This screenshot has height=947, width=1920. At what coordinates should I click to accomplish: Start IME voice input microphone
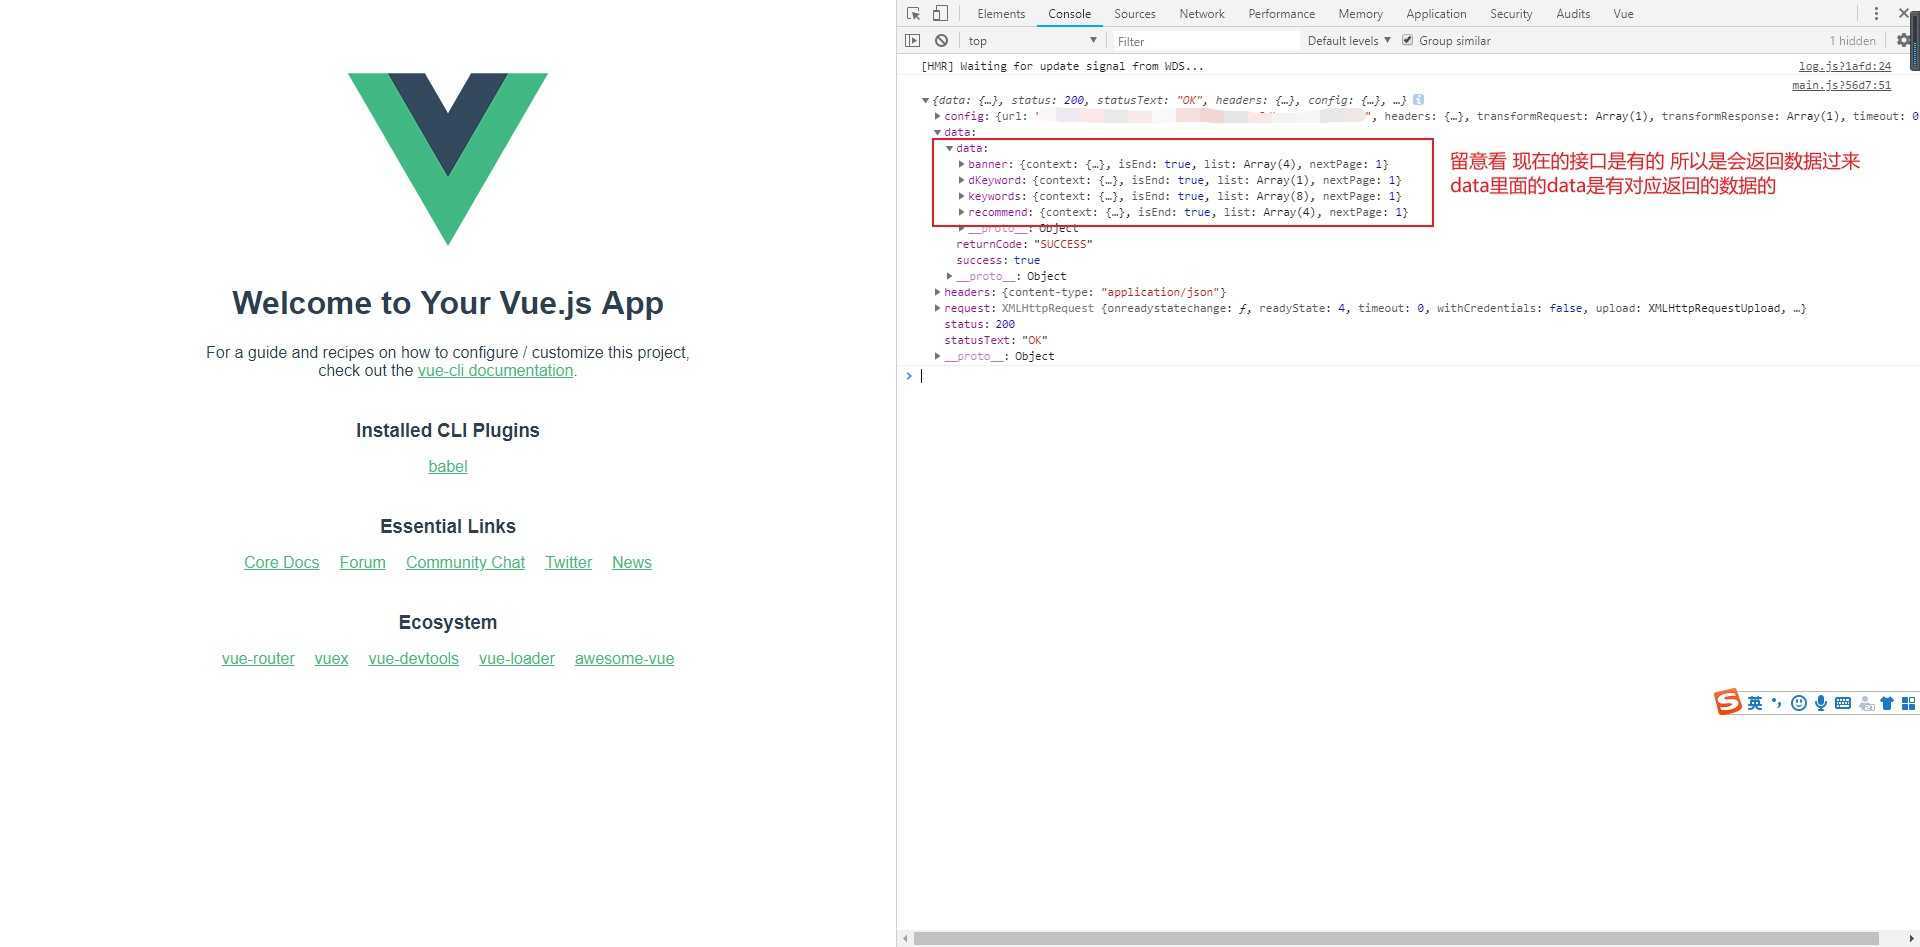(x=1821, y=703)
